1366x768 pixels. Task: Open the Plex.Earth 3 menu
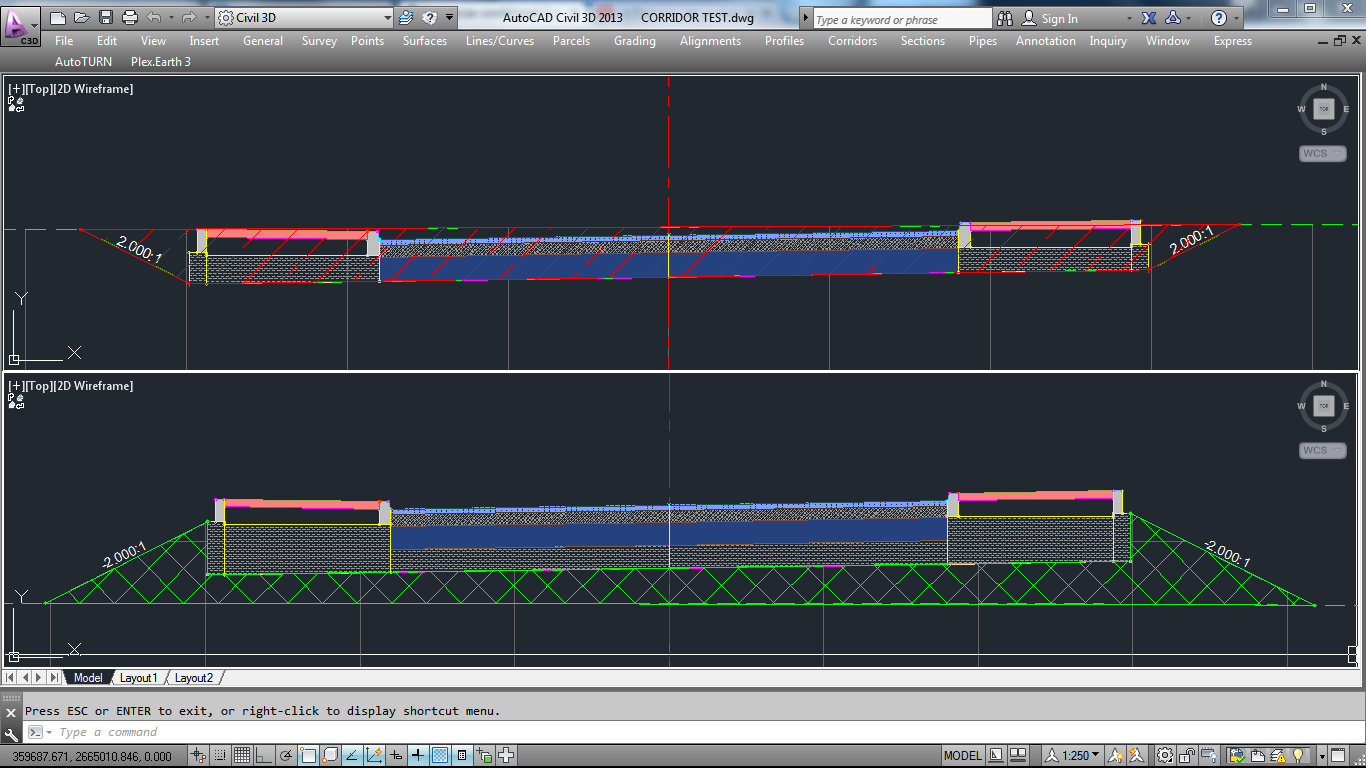click(x=161, y=62)
